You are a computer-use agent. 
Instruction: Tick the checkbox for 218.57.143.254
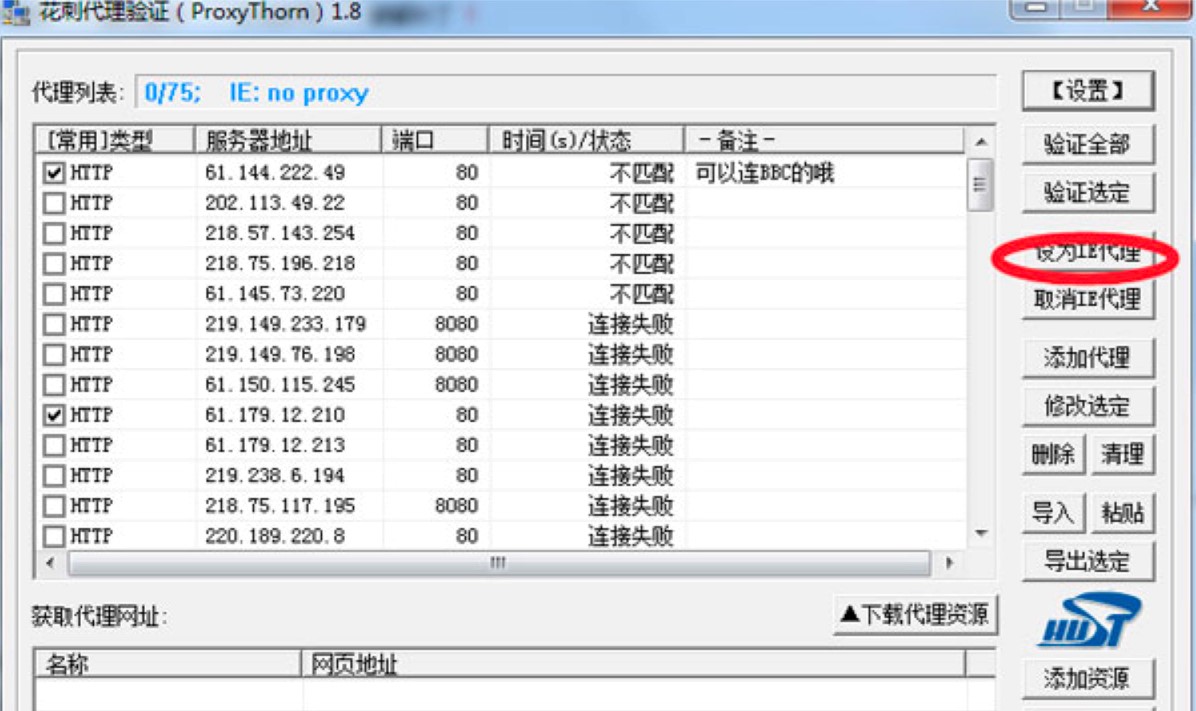pos(53,233)
